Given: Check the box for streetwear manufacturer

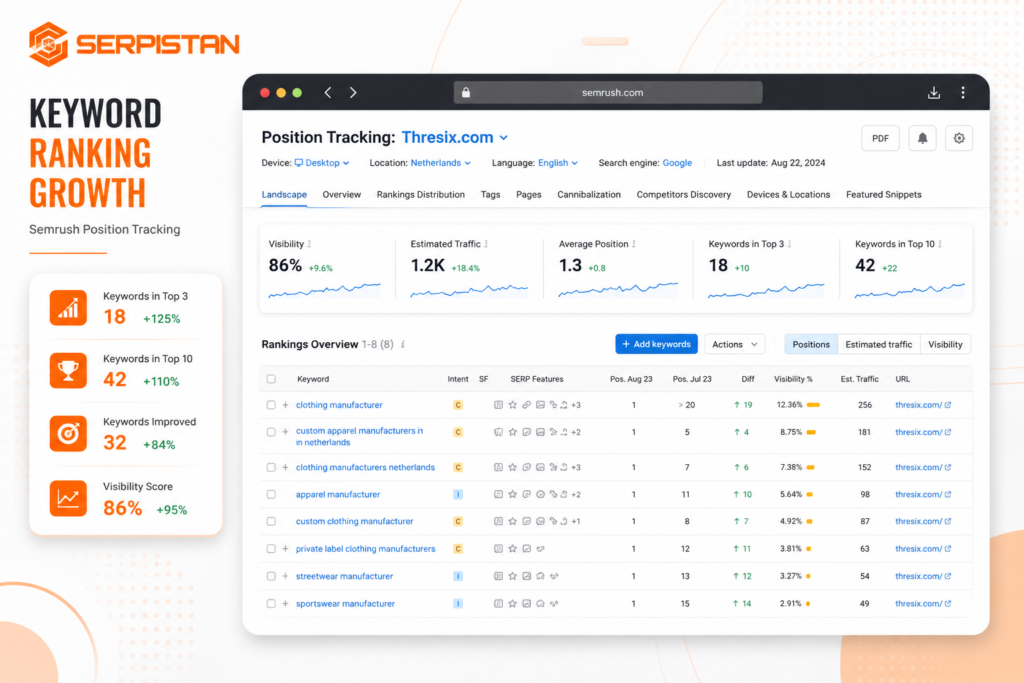Looking at the screenshot, I should pyautogui.click(x=271, y=576).
